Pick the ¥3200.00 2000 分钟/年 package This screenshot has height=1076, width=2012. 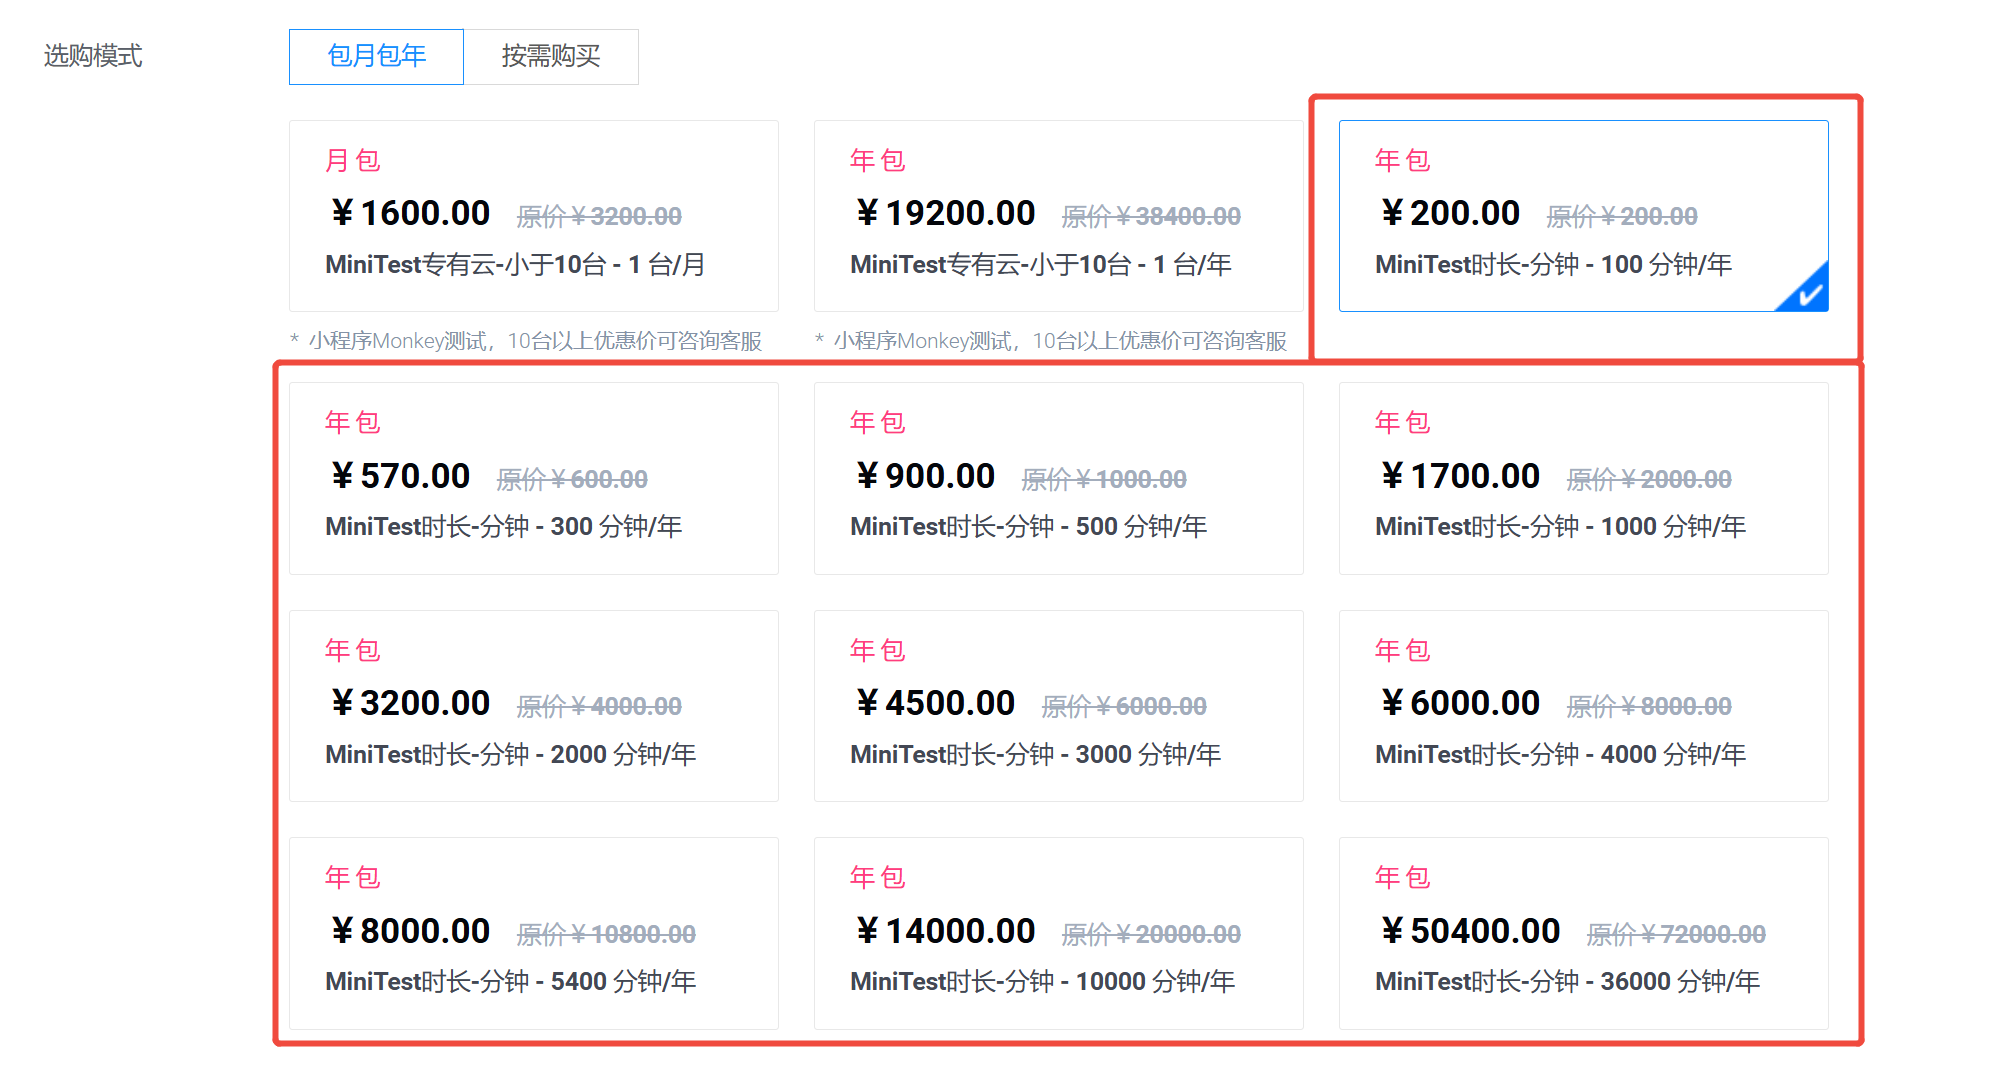coord(534,706)
